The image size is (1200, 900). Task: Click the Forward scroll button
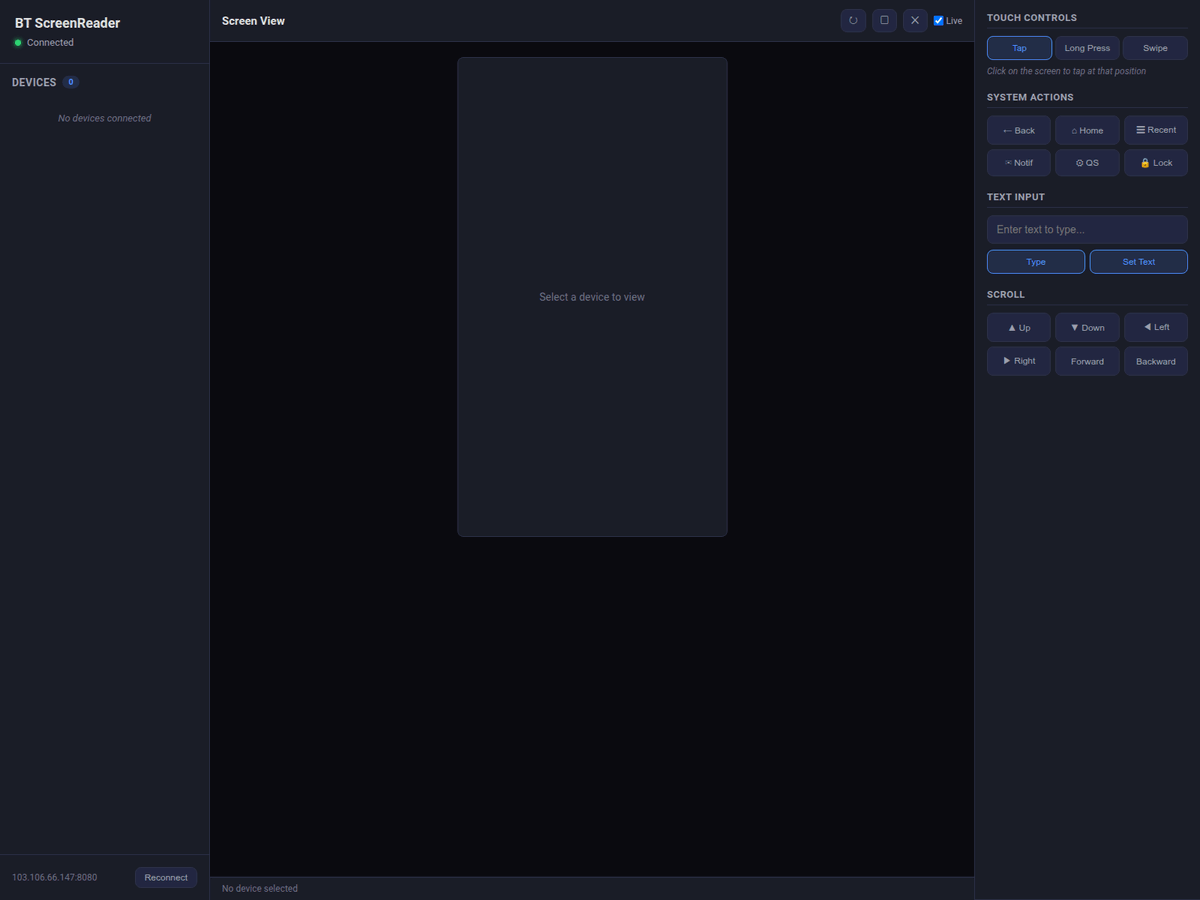tap(1087, 361)
